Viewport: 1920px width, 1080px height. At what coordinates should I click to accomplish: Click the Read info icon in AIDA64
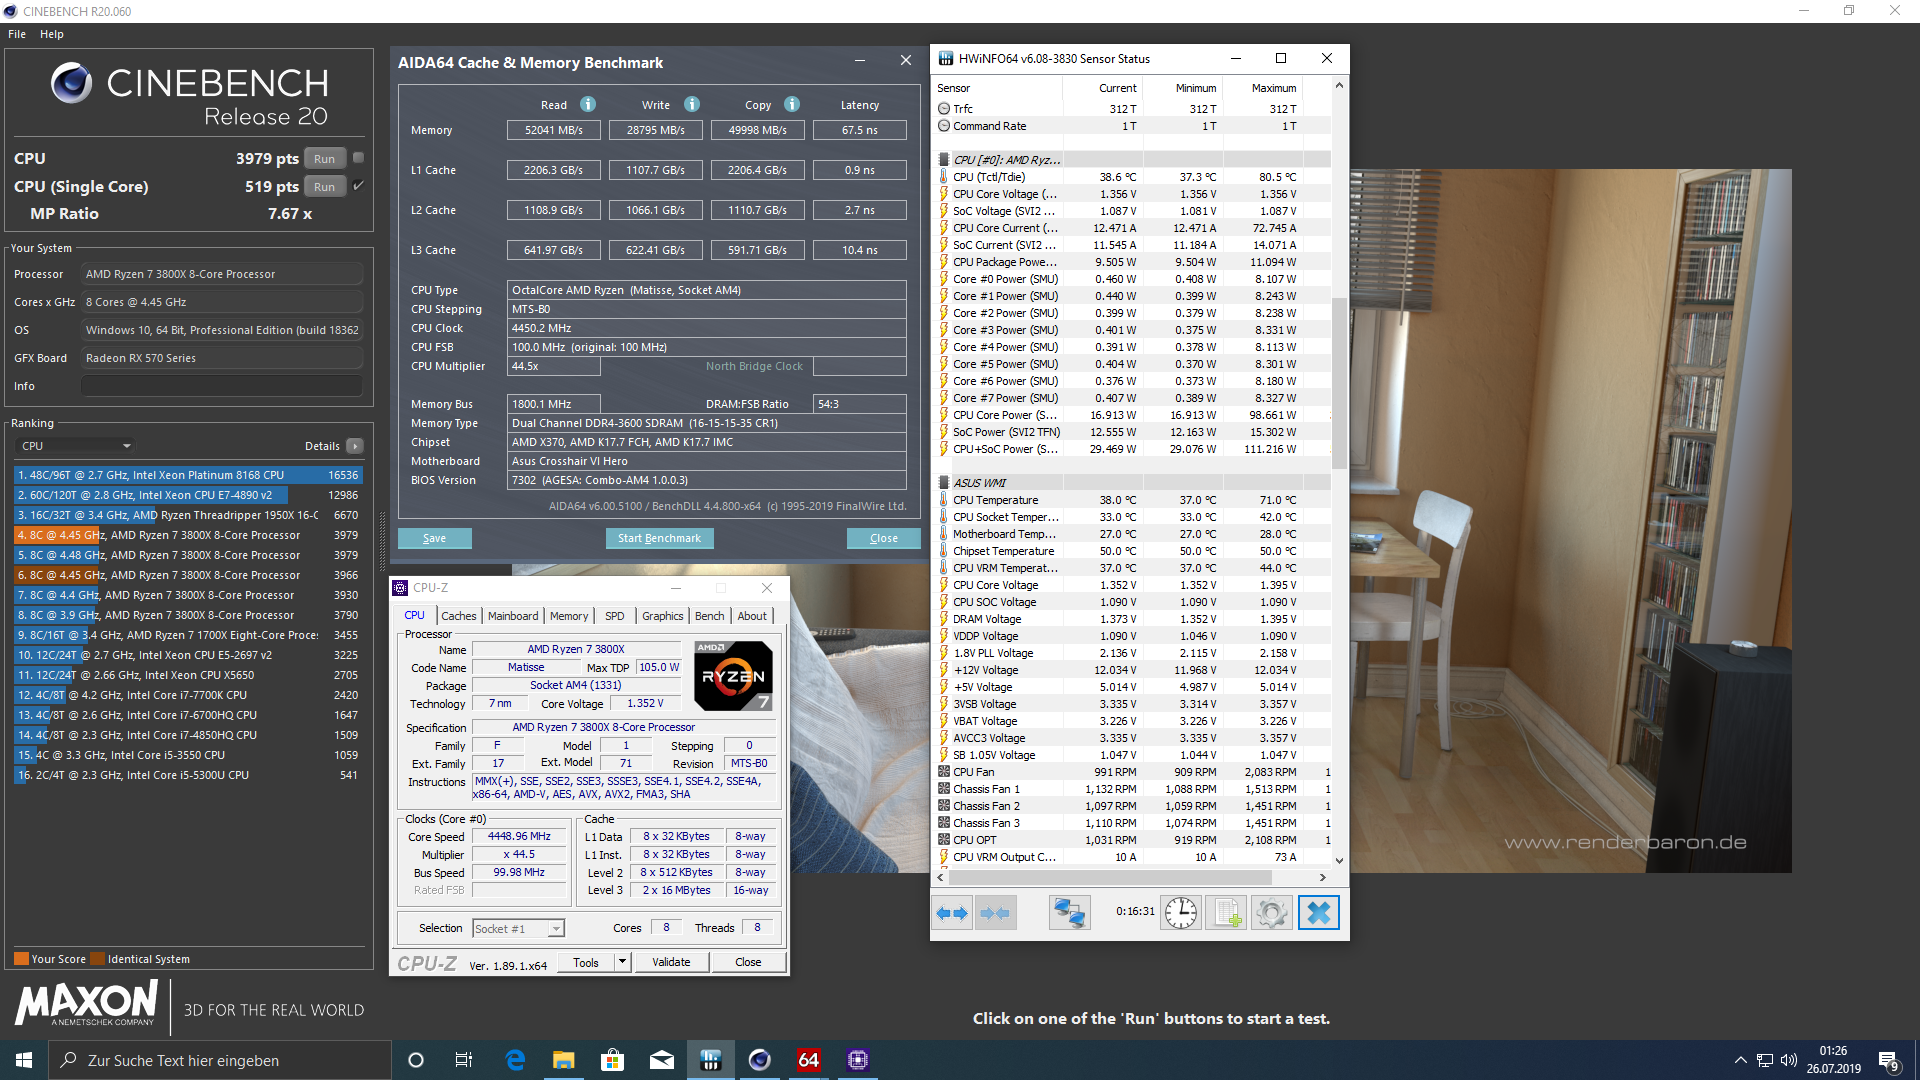588,104
